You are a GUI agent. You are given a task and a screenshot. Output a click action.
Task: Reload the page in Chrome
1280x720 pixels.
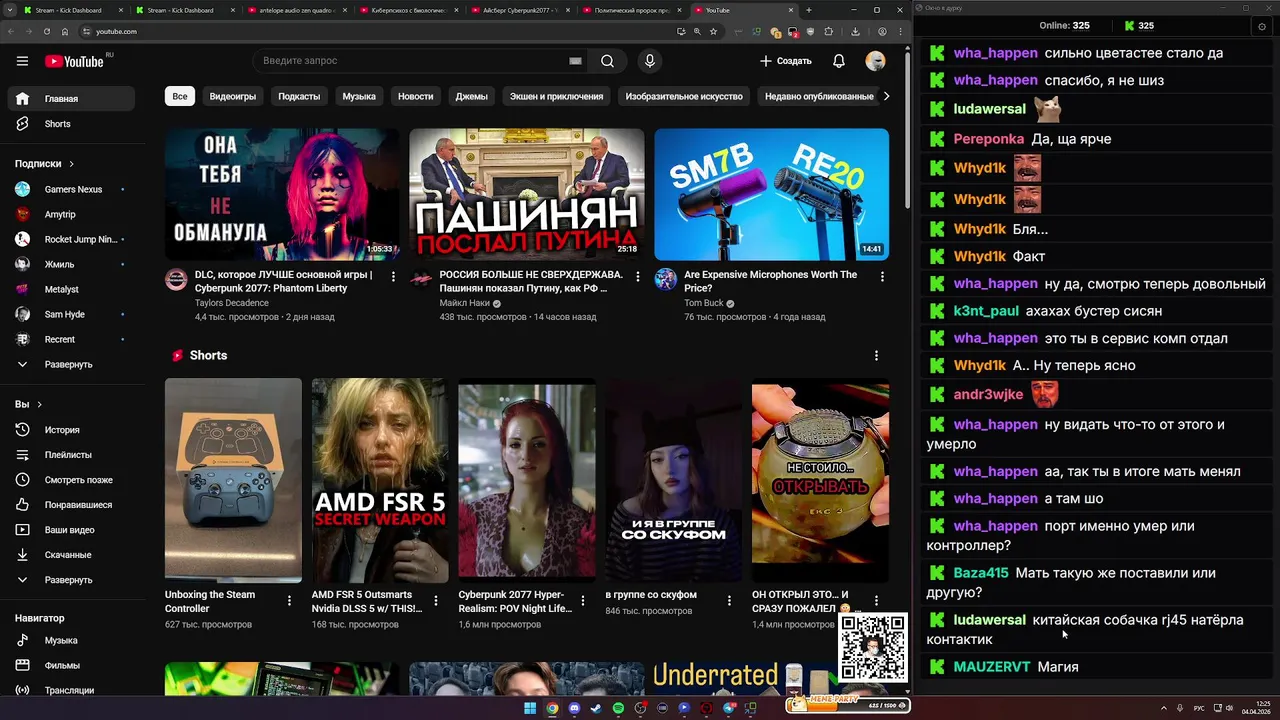[47, 32]
